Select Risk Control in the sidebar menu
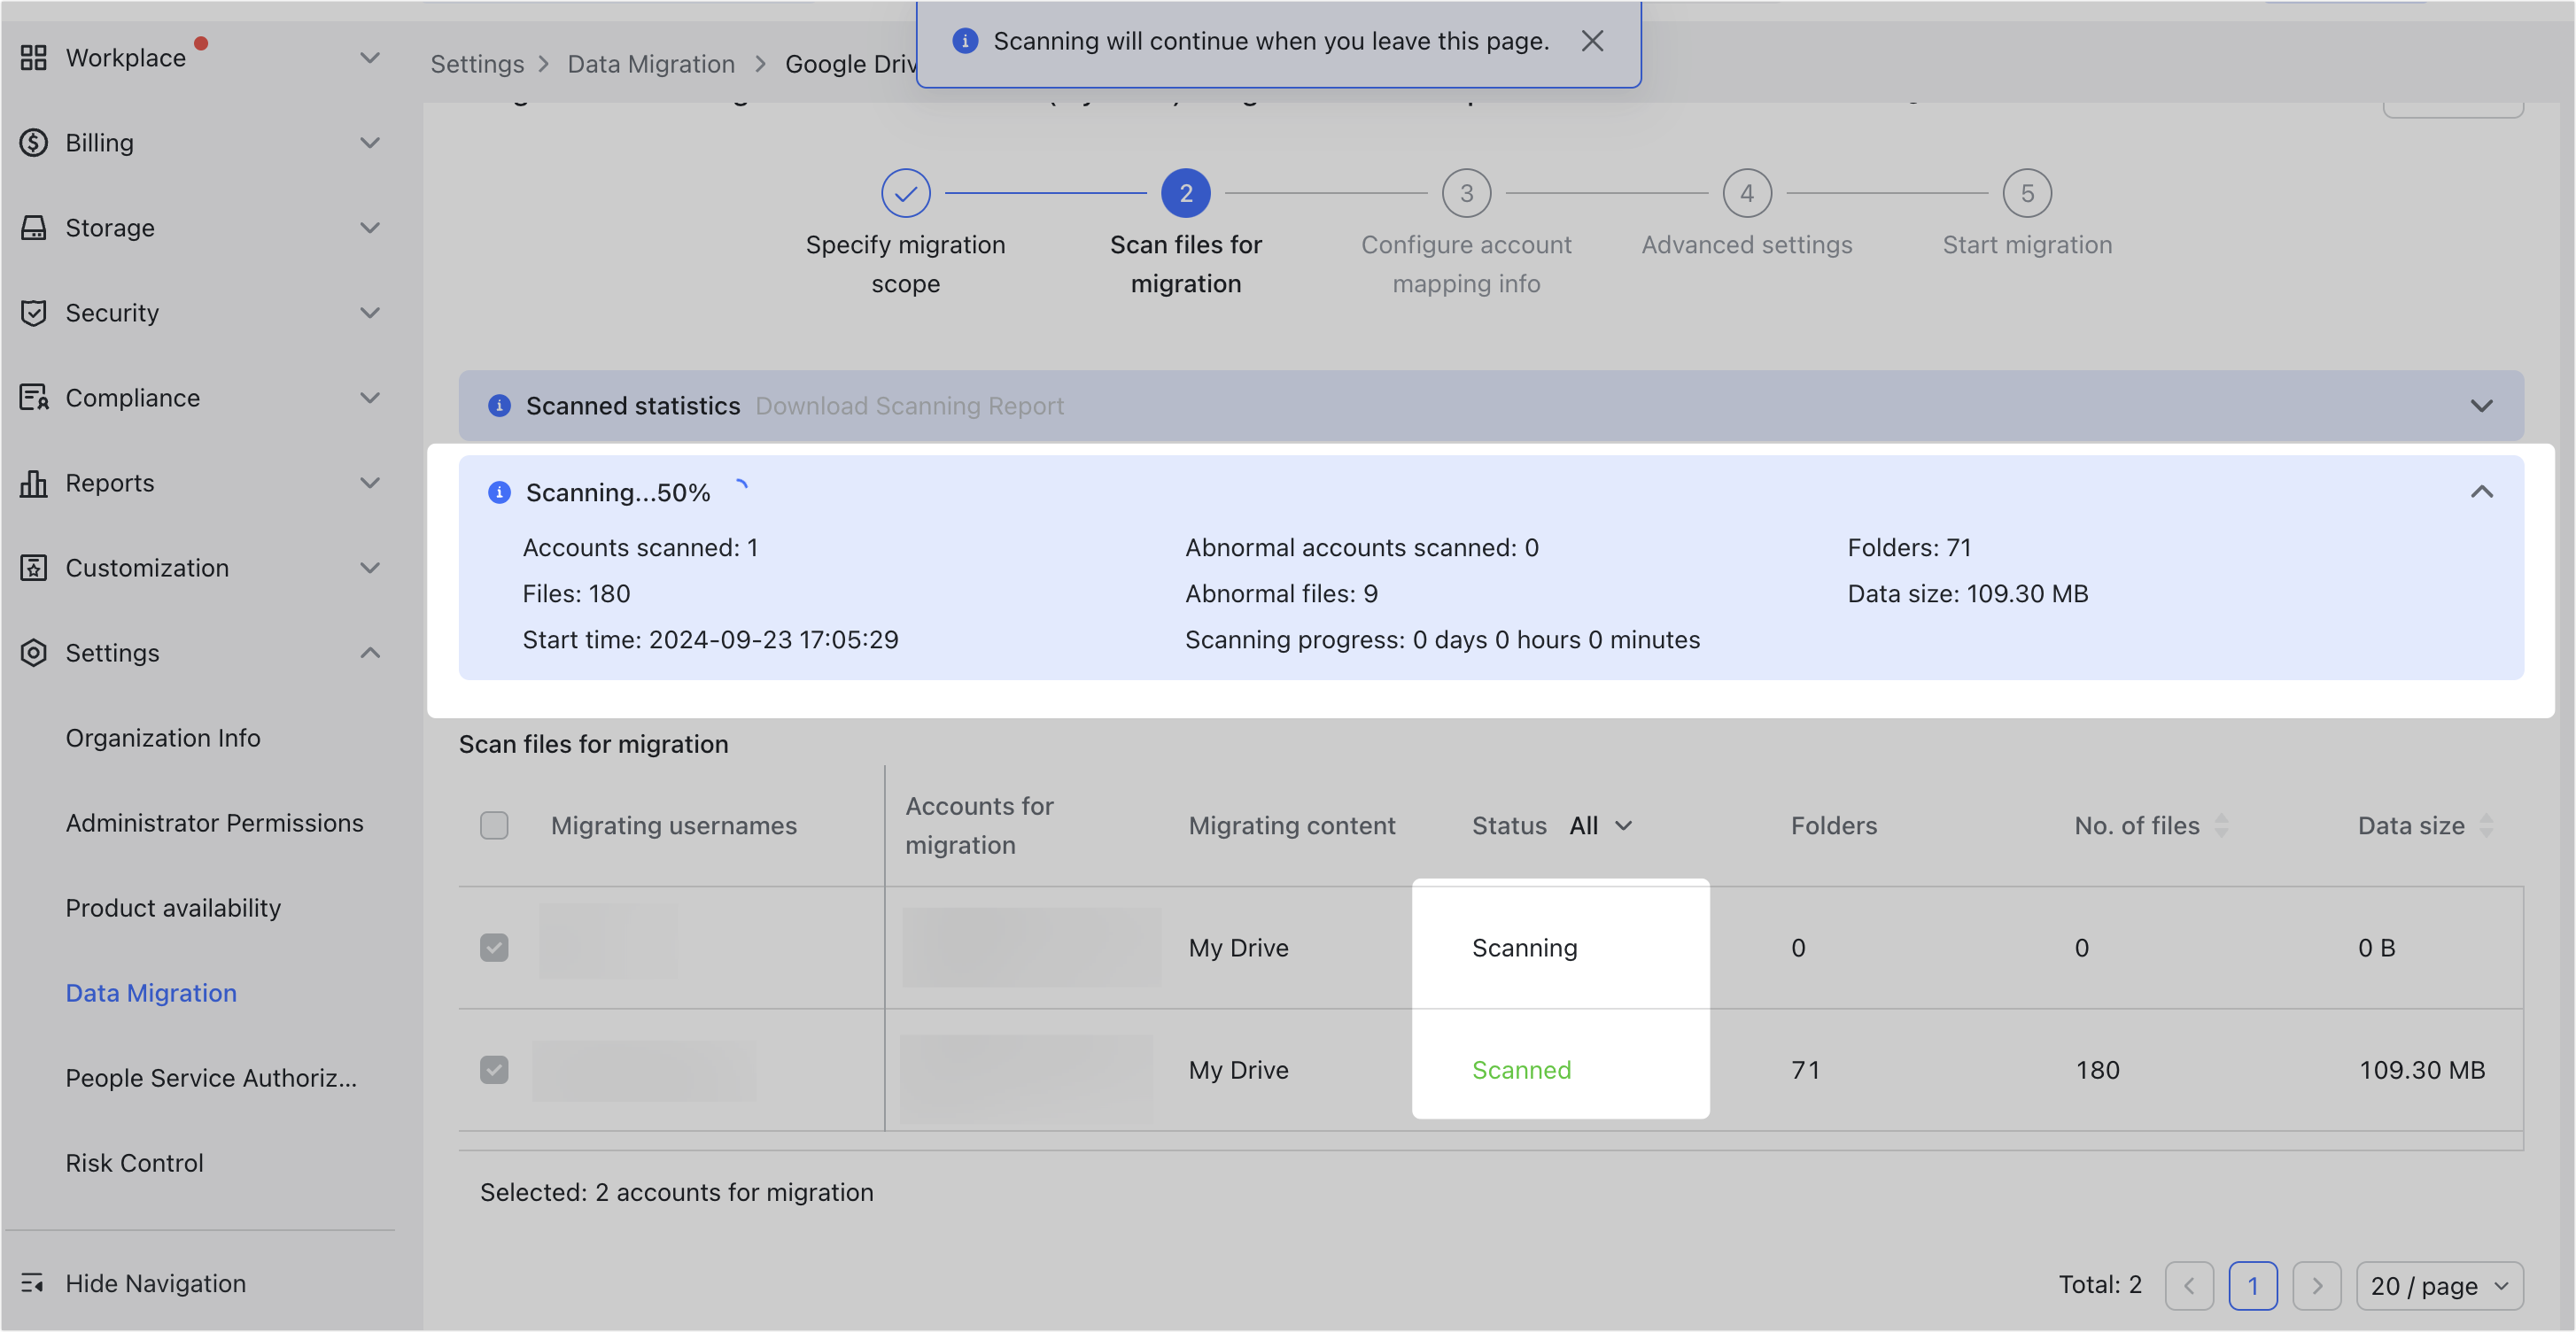 [134, 1162]
